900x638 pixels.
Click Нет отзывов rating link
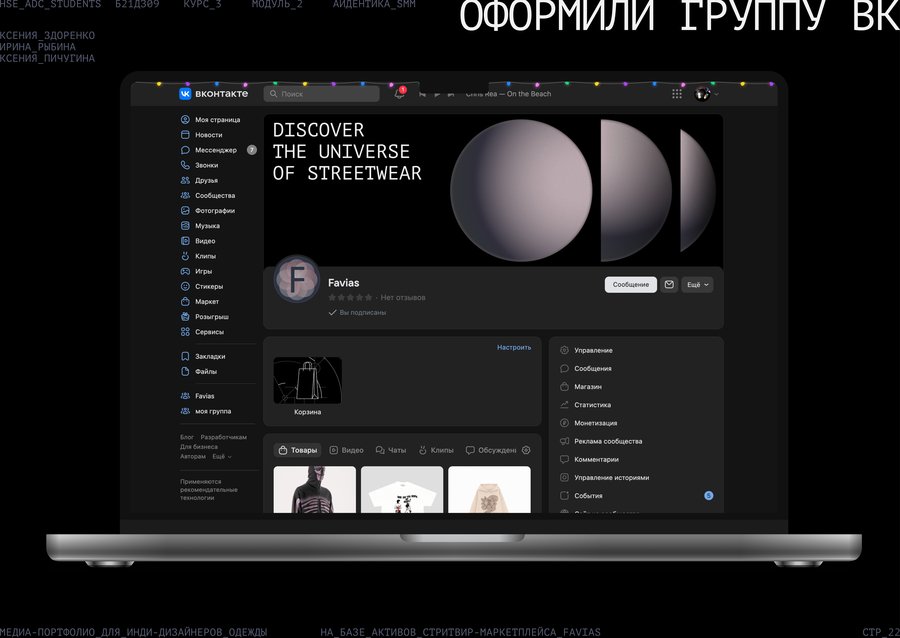pyautogui.click(x=403, y=297)
